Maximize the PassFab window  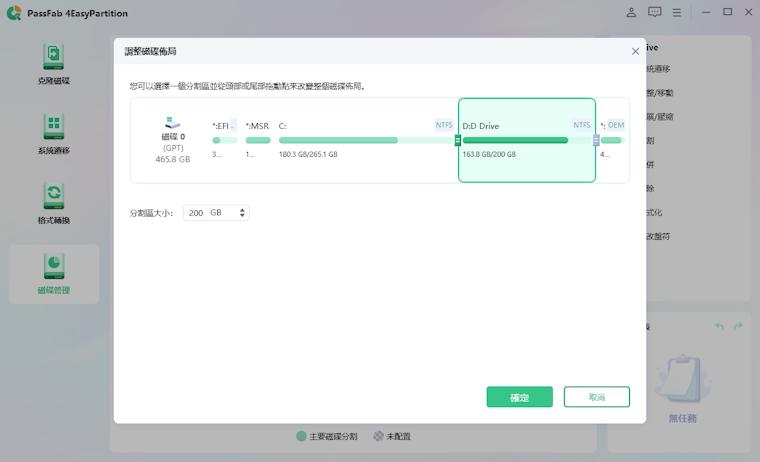[728, 12]
